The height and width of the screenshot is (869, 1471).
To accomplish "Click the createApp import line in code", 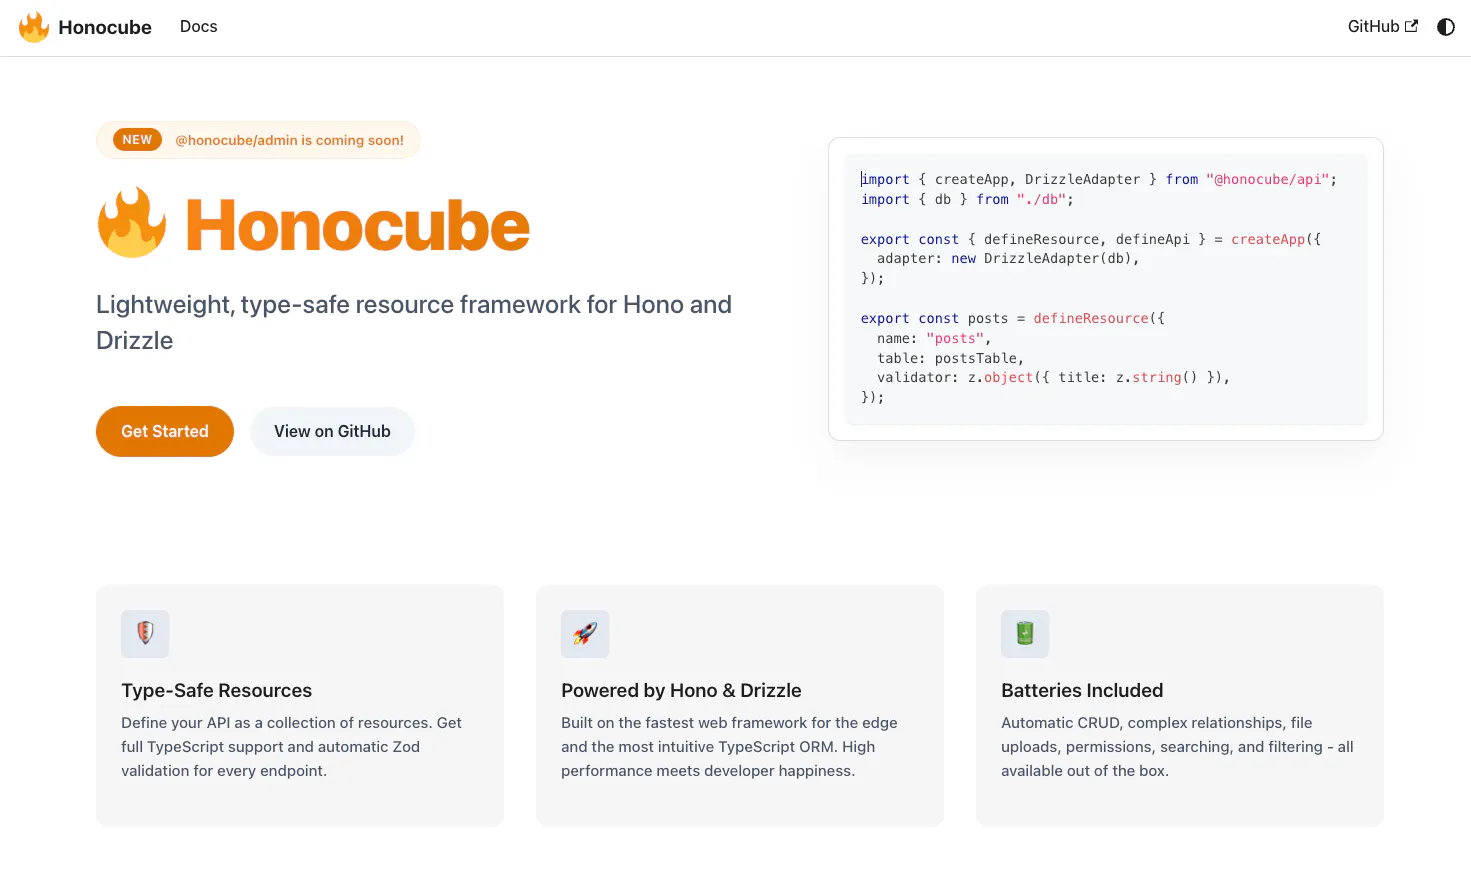I will (x=1099, y=180).
